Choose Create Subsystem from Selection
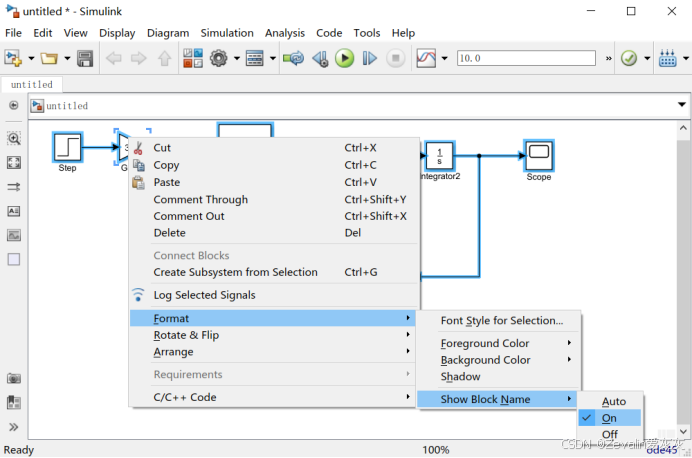This screenshot has width=692, height=458. [x=274, y=272]
